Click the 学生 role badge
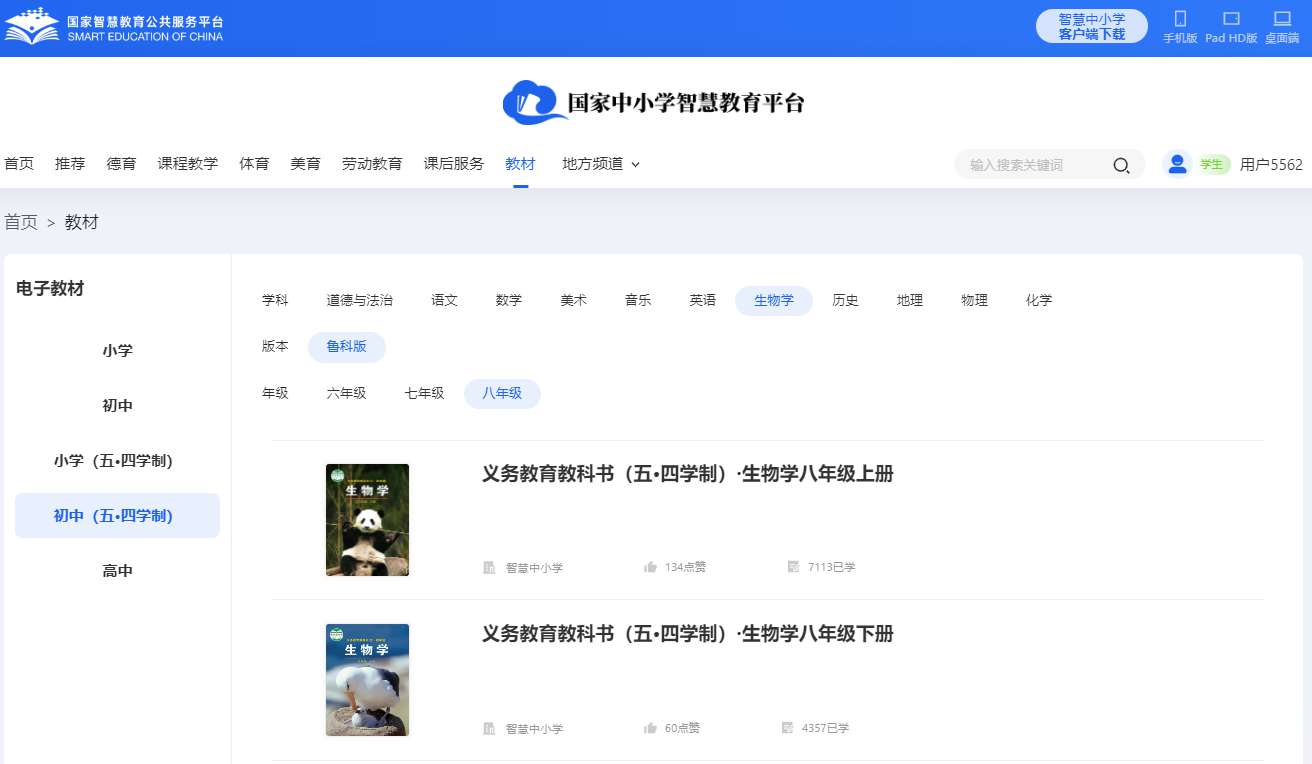The image size is (1312, 764). click(1213, 165)
